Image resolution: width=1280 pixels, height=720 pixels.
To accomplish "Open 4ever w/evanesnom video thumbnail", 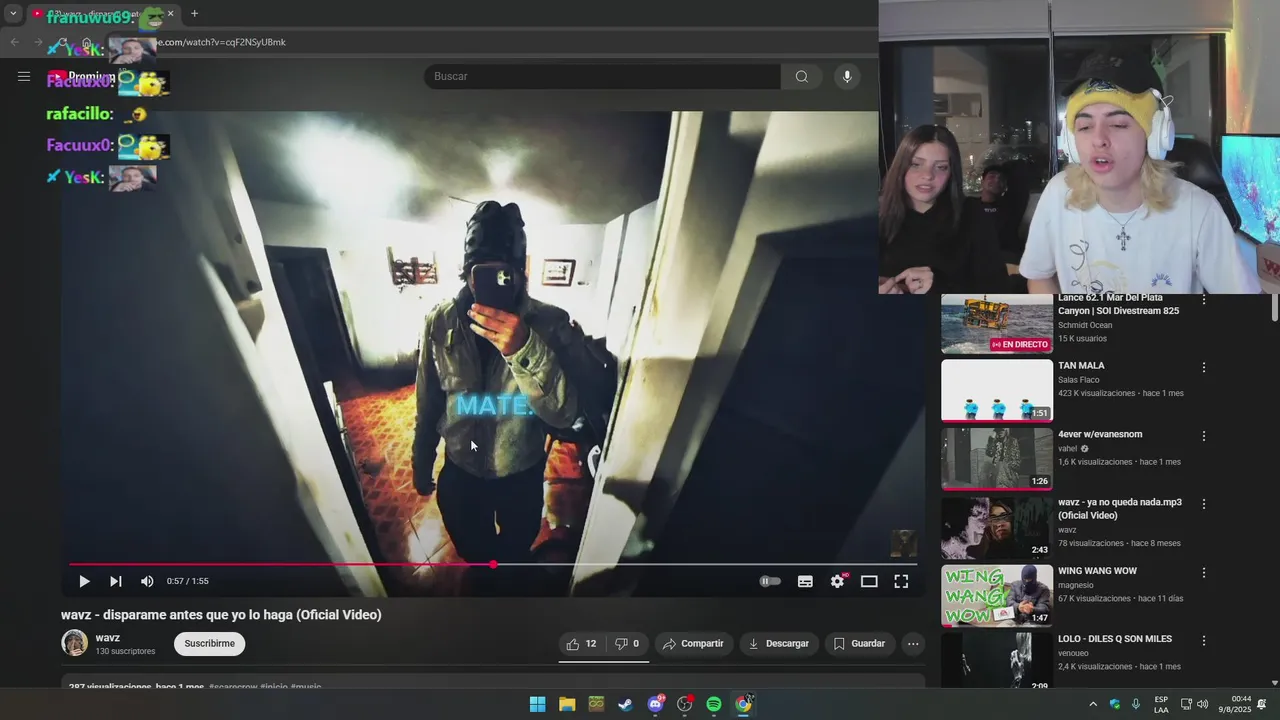I will coord(997,459).
